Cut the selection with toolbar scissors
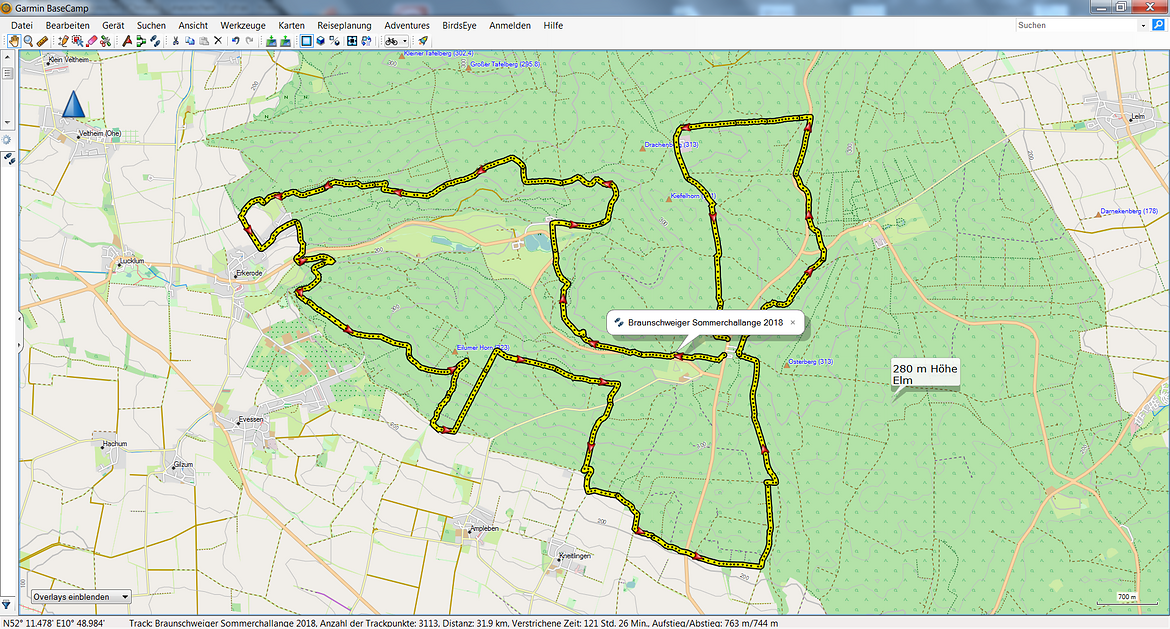 pos(175,41)
